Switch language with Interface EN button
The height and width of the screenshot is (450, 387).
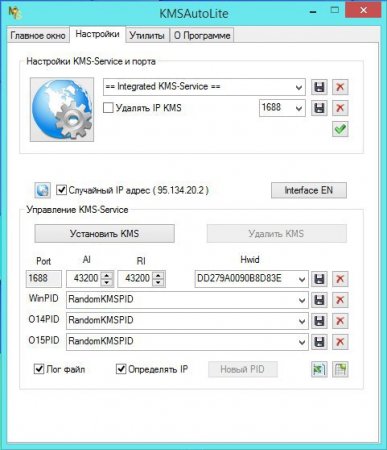[x=309, y=190]
